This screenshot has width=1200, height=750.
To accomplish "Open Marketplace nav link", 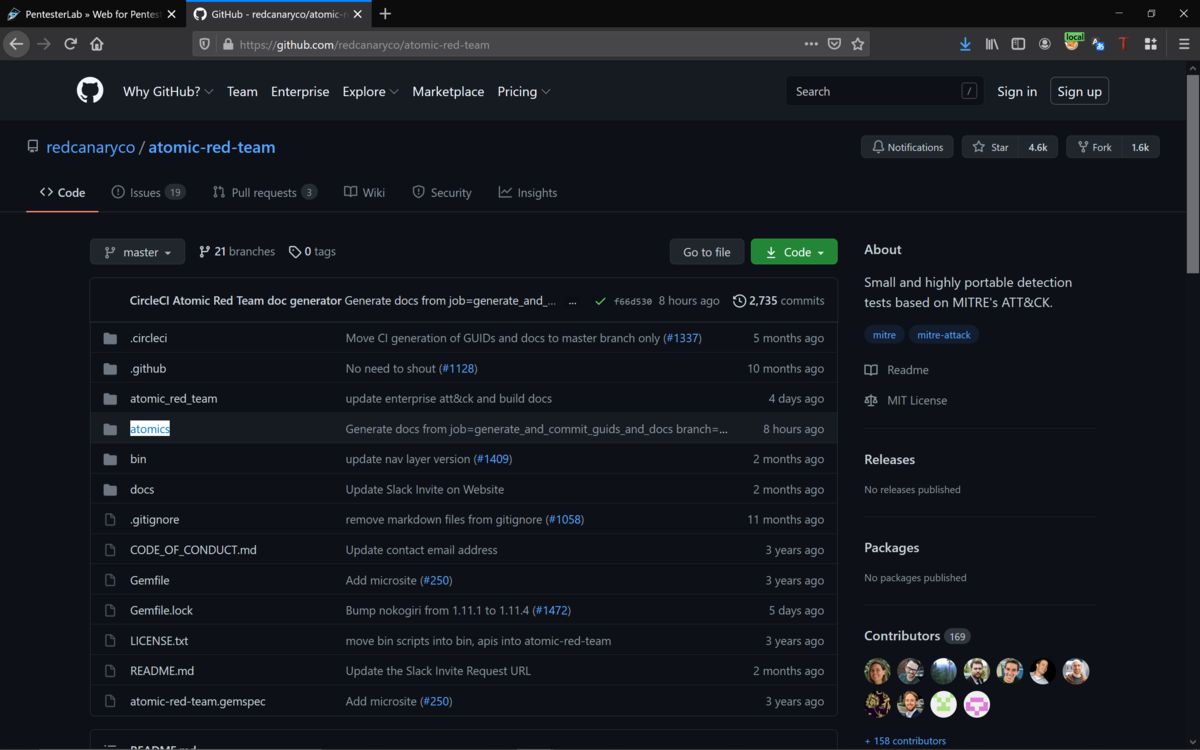I will pyautogui.click(x=448, y=91).
